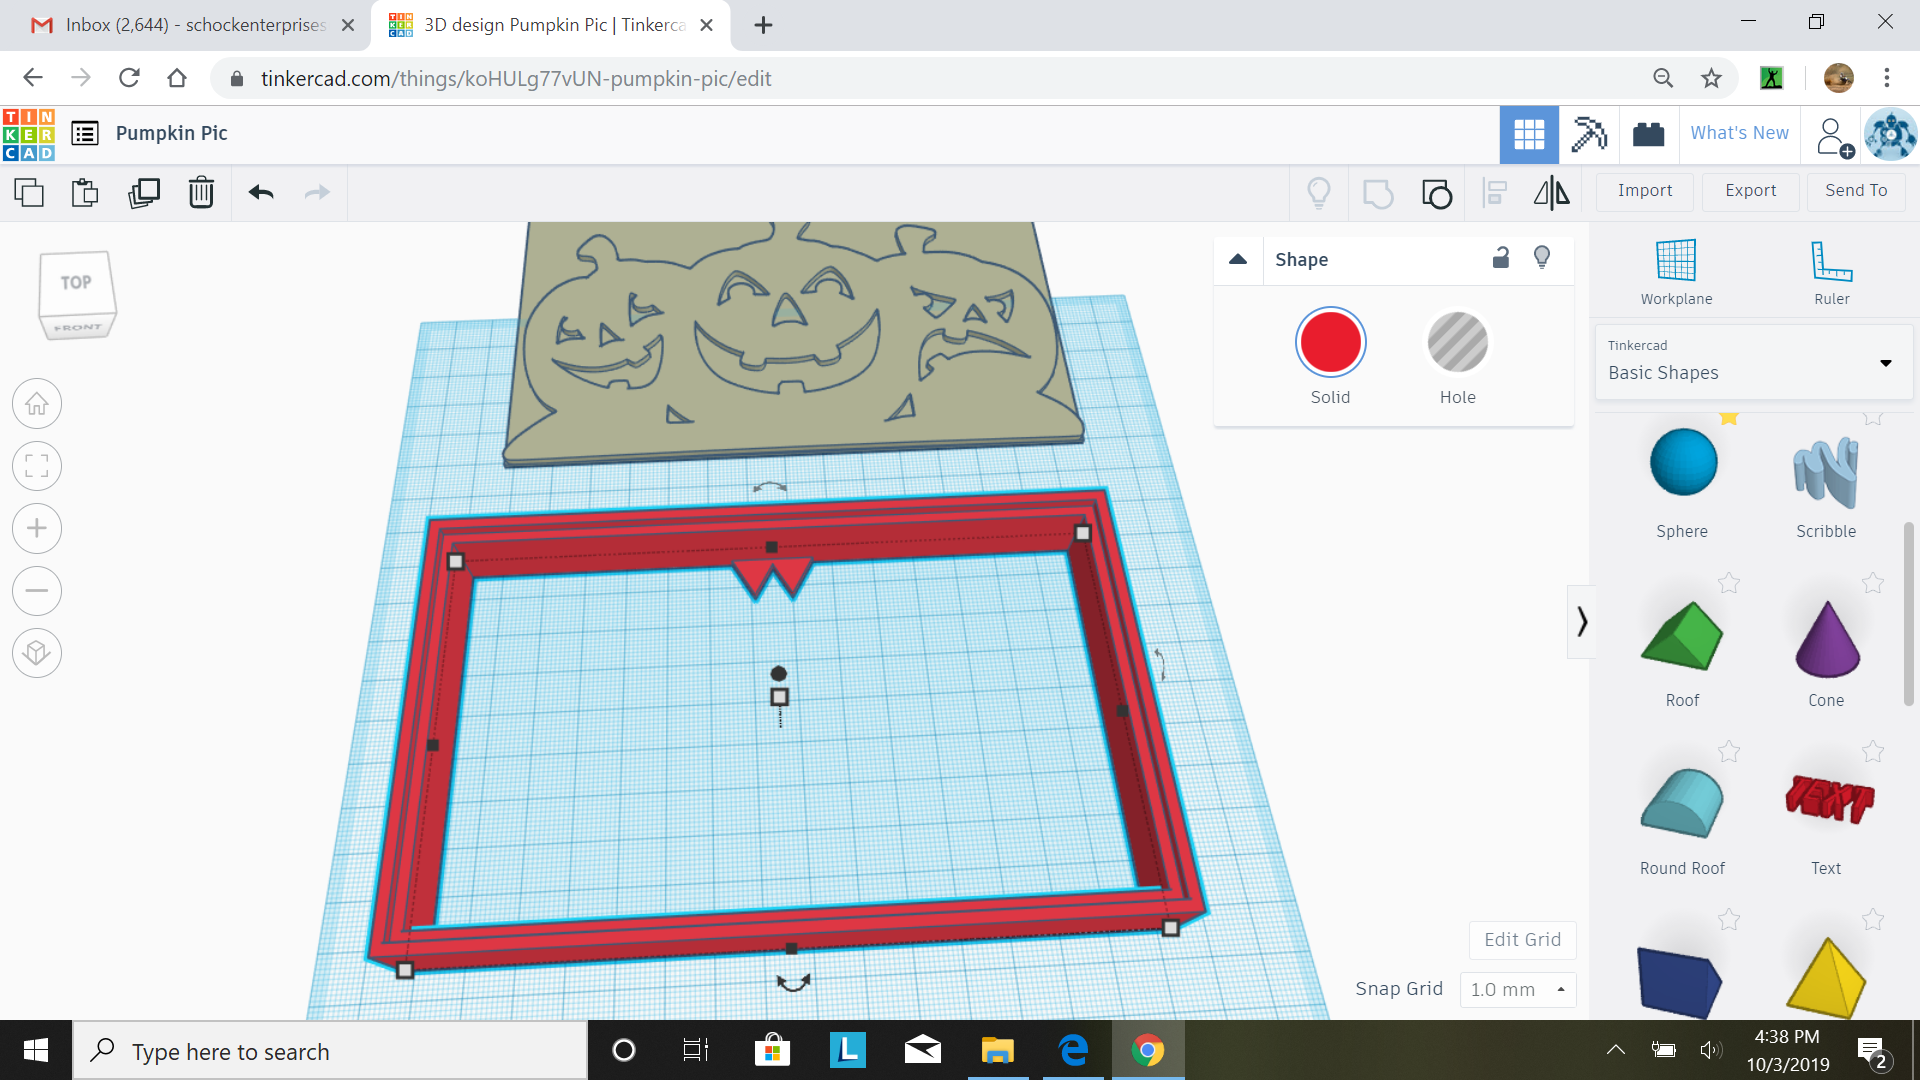The width and height of the screenshot is (1920, 1080).
Task: Toggle shape visibility with the lightbulb icon
Action: click(1542, 257)
